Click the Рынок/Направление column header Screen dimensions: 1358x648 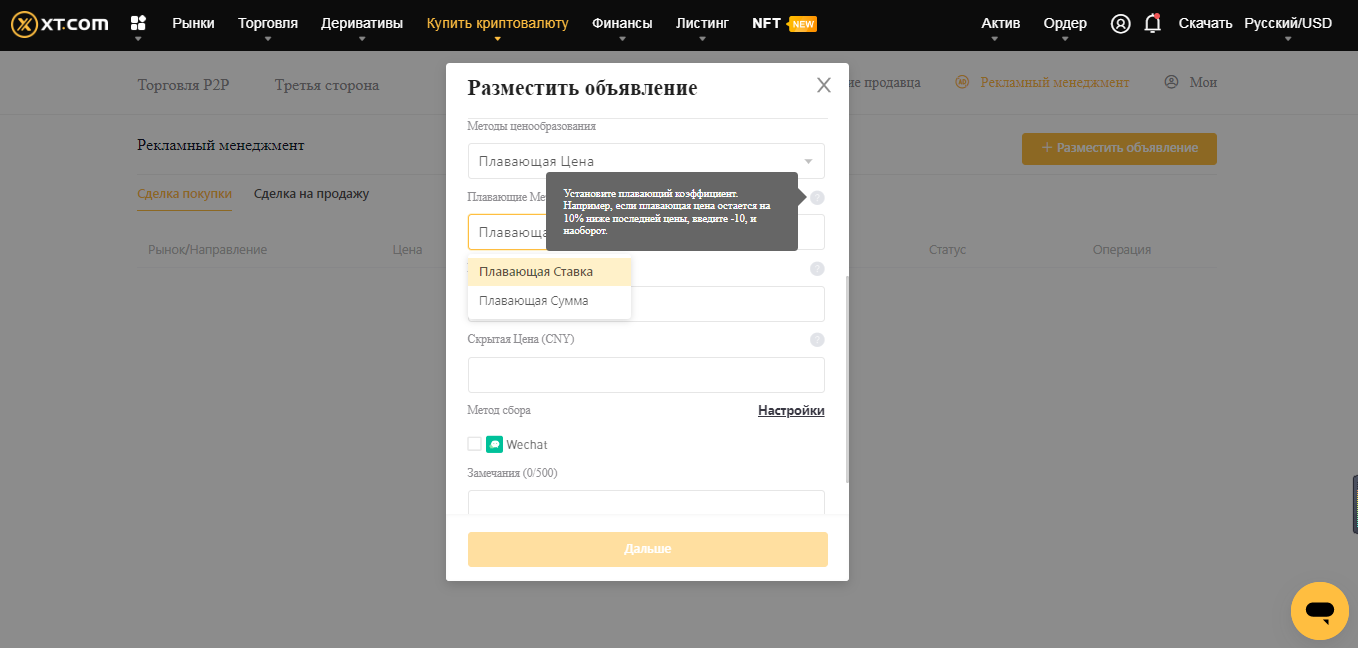pos(207,249)
